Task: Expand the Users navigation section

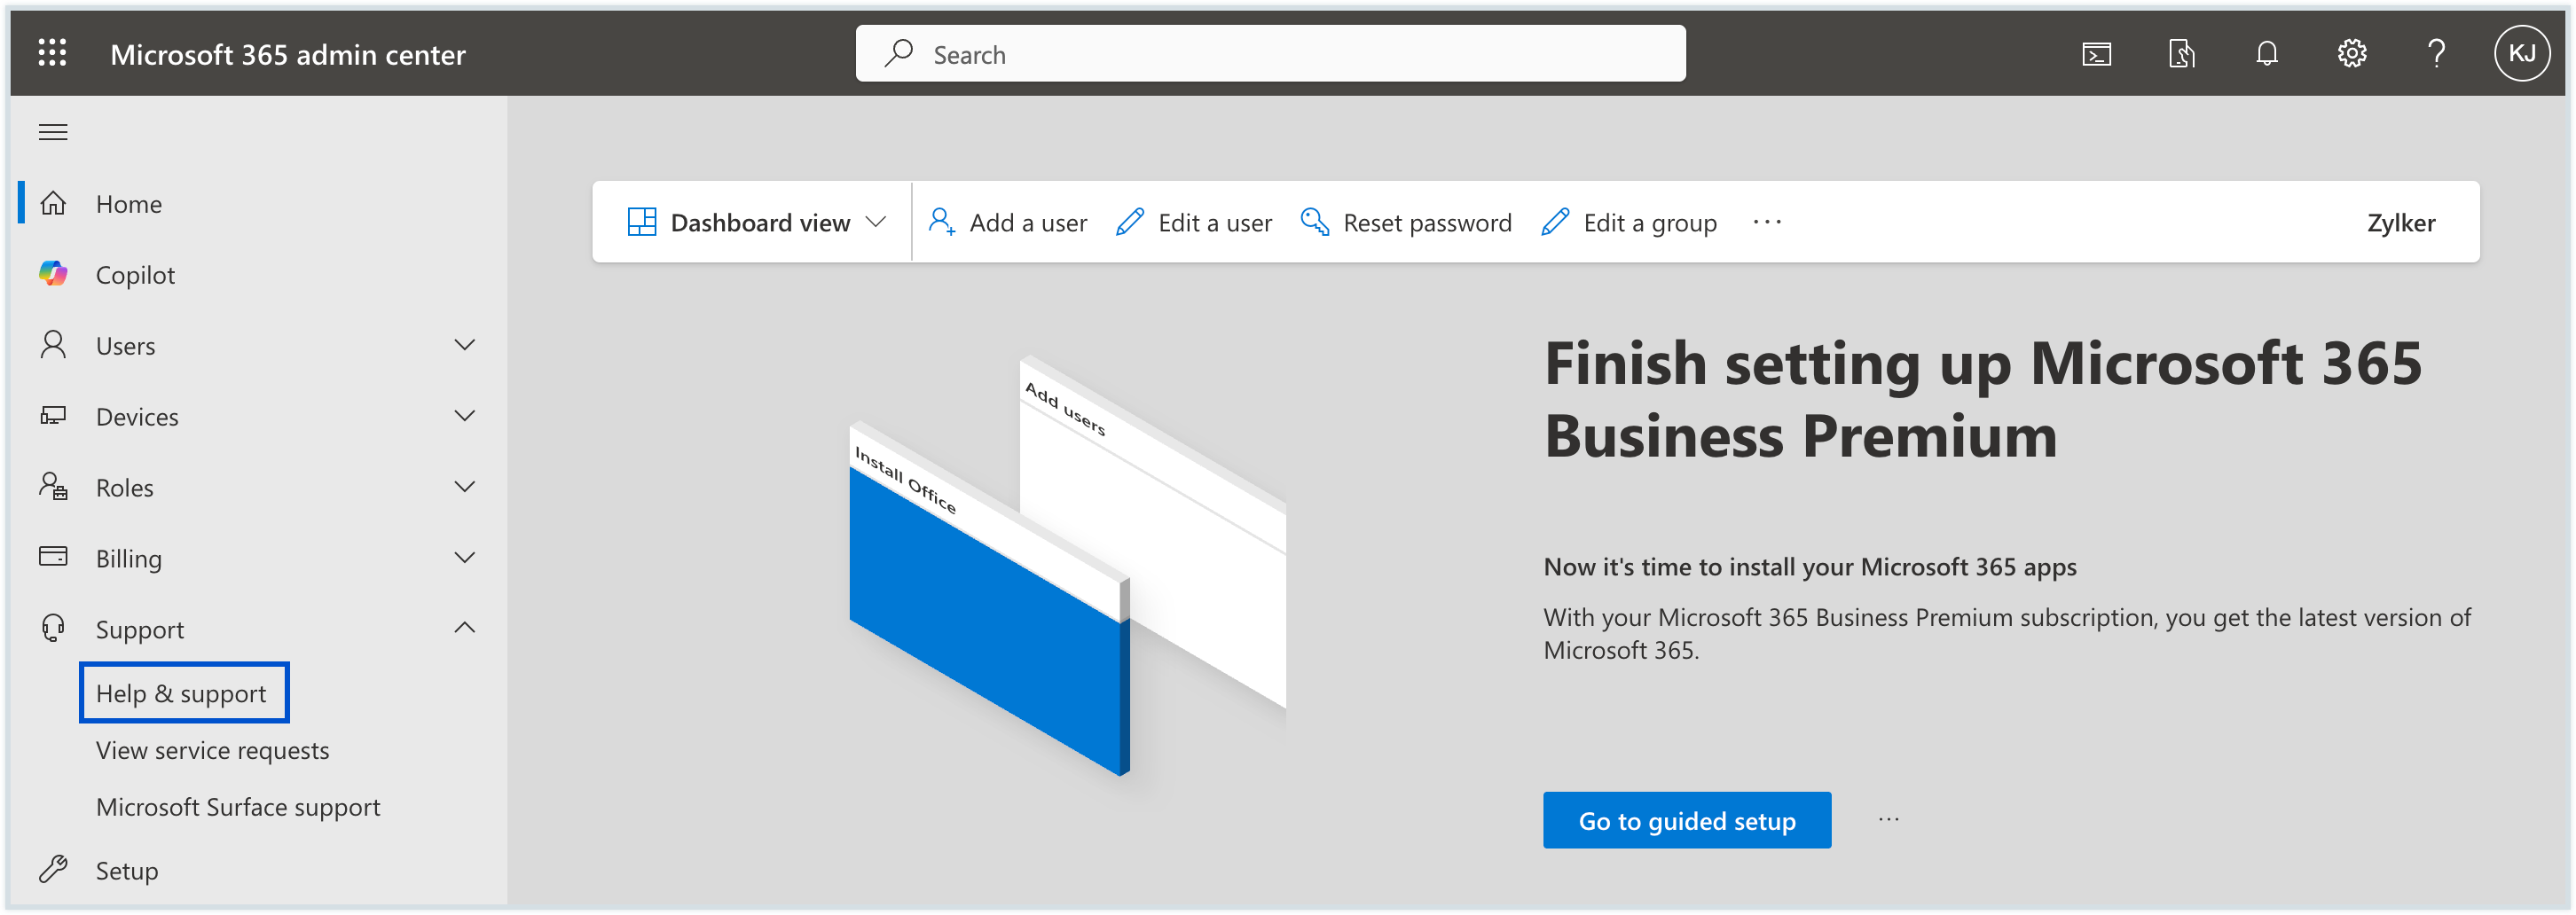Action: [464, 345]
